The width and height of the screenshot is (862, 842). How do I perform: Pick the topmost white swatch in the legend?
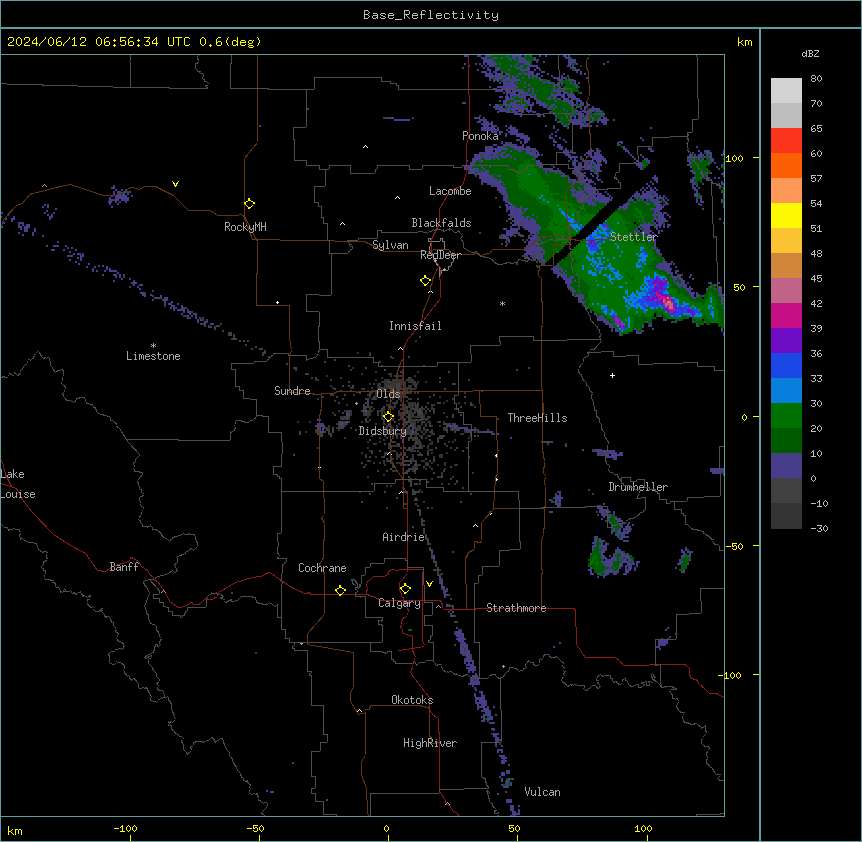(x=786, y=91)
